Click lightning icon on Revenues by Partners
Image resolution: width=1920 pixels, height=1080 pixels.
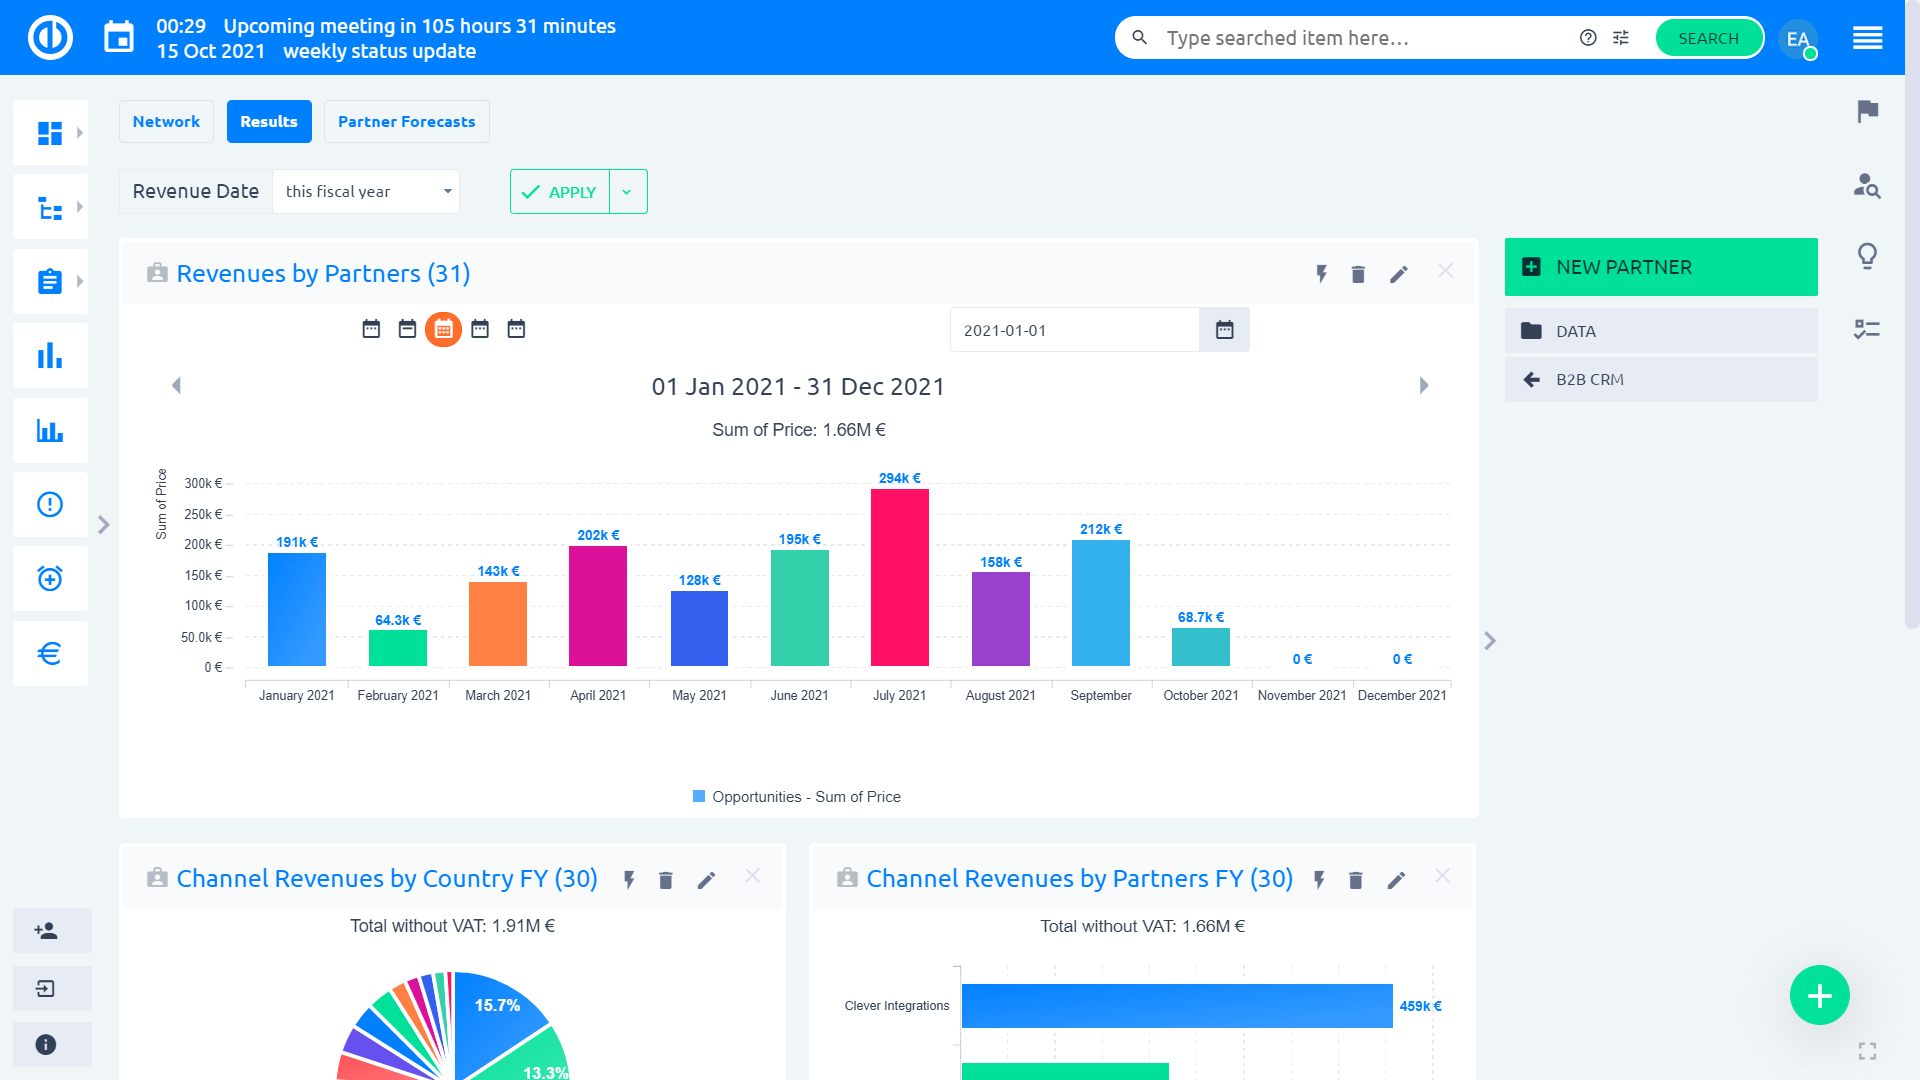pos(1322,274)
